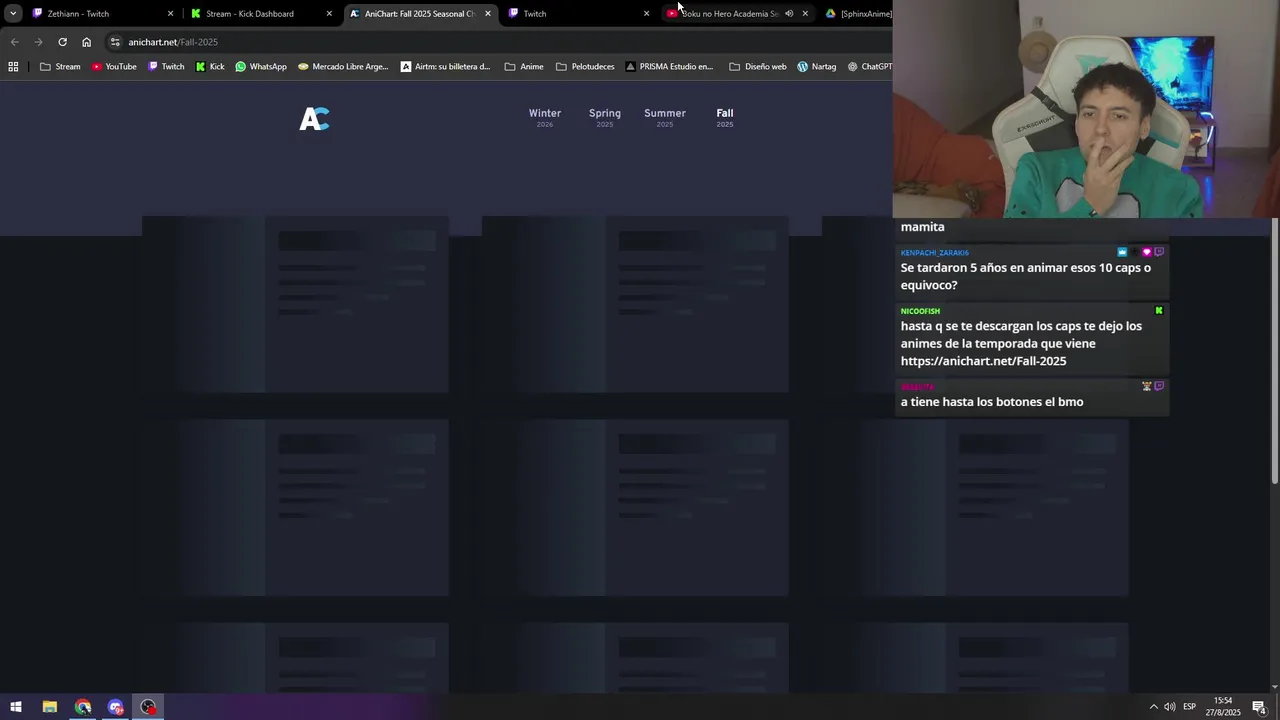Screen dimensions: 1280x720
Task: Switch to the SphinxAnime Drive tab
Action: [858, 14]
